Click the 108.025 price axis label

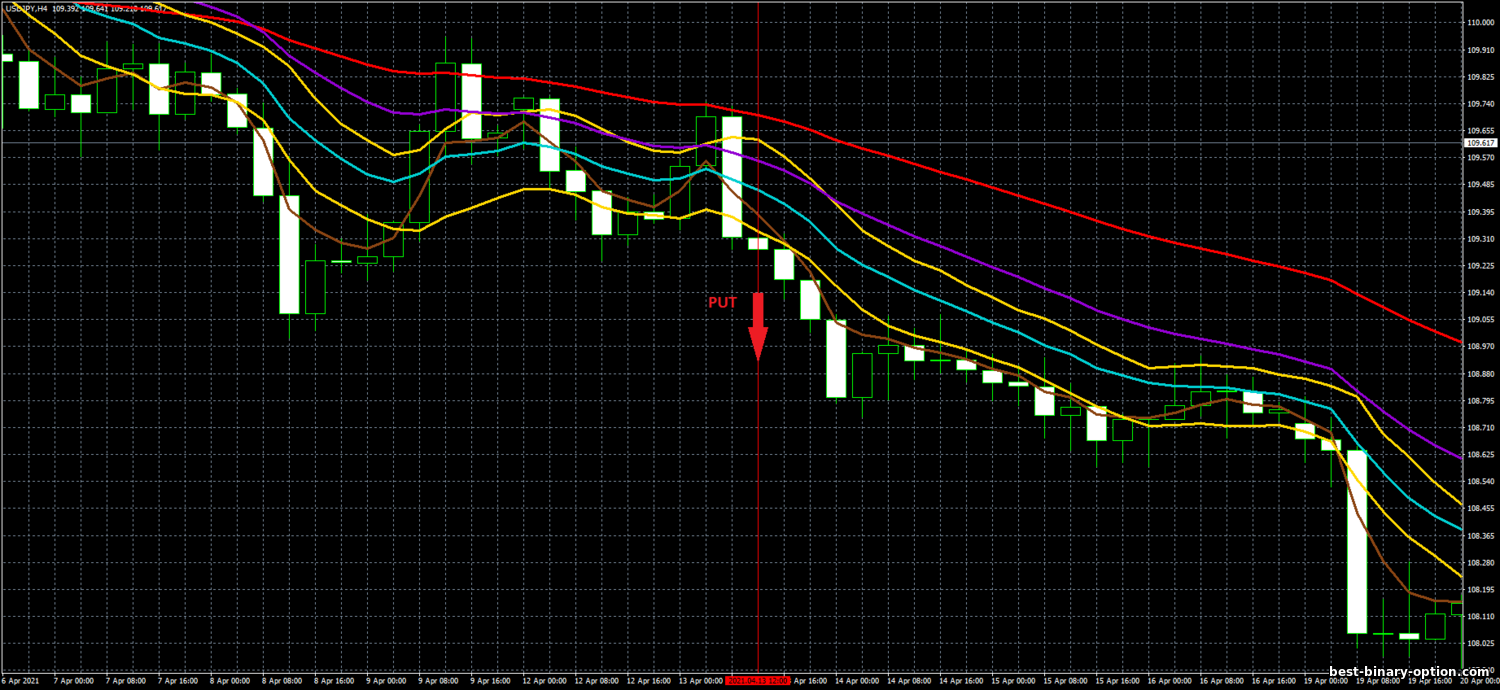1480,644
